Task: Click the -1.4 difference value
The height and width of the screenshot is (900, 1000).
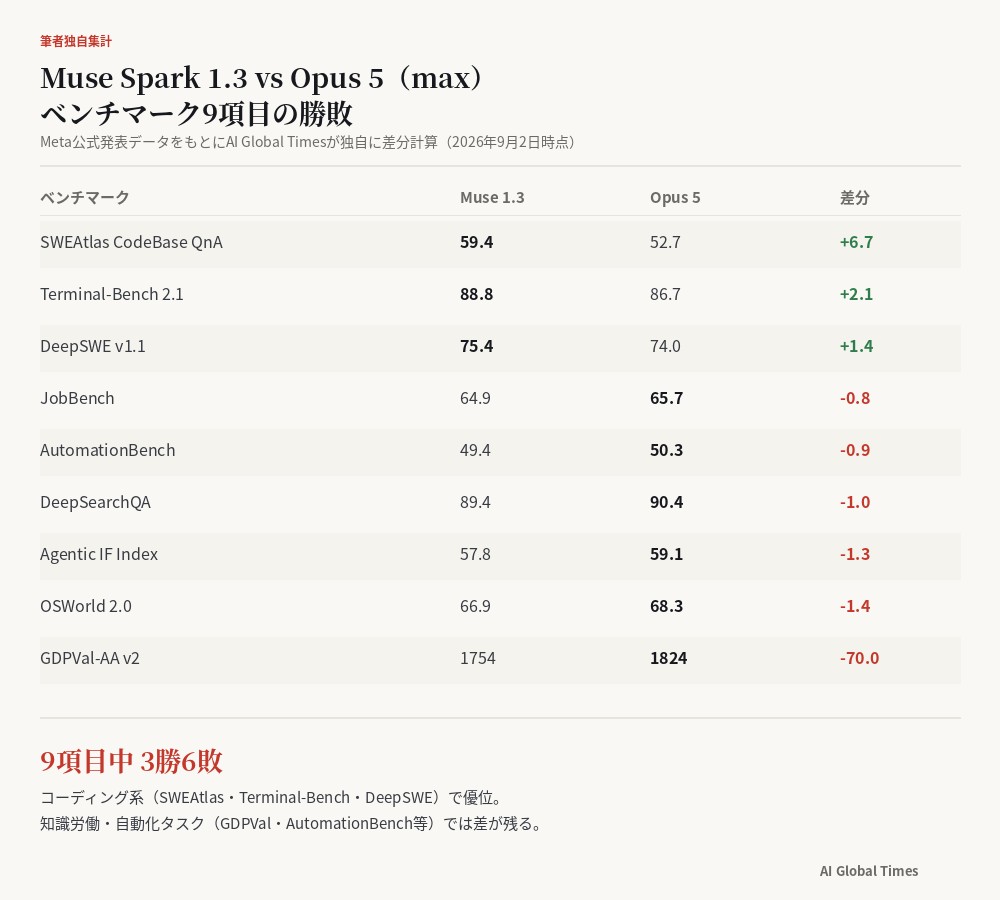Action: (855, 606)
